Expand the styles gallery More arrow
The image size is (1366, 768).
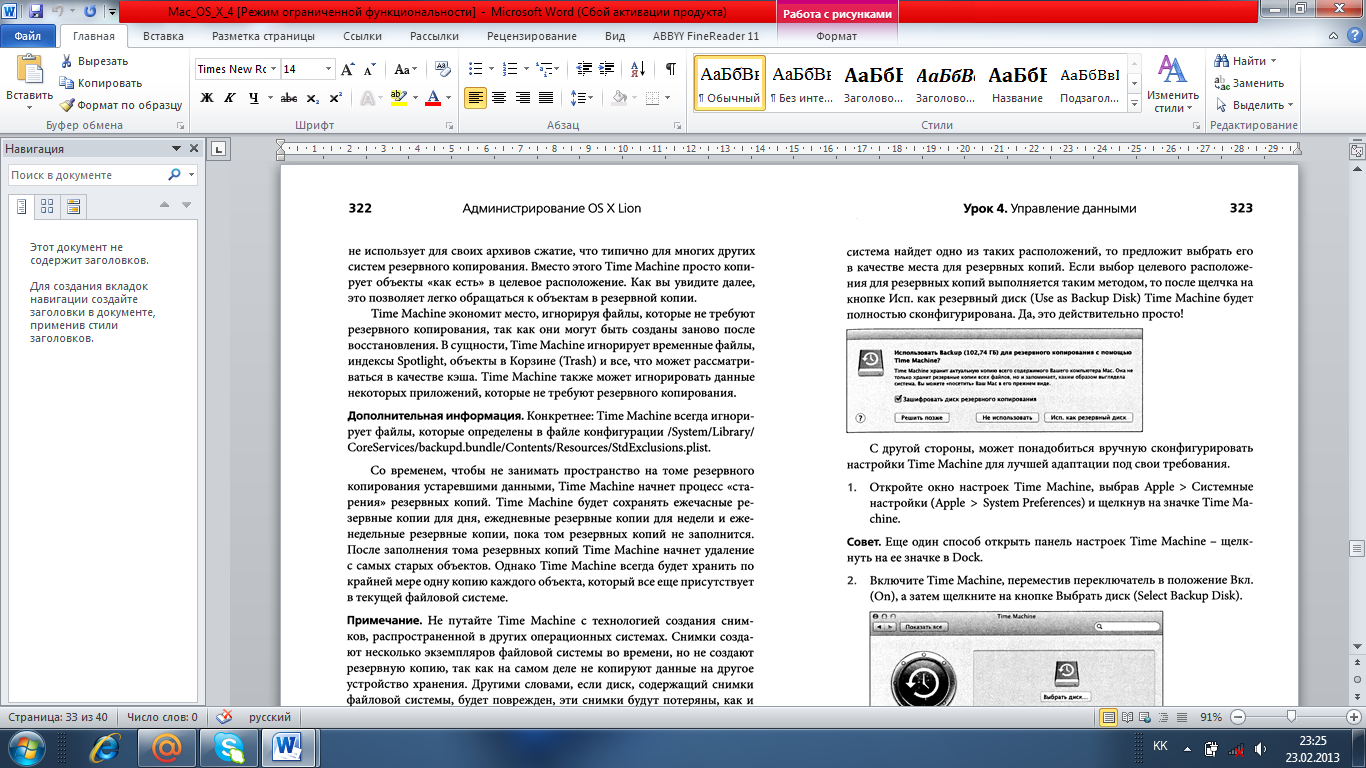(1132, 105)
